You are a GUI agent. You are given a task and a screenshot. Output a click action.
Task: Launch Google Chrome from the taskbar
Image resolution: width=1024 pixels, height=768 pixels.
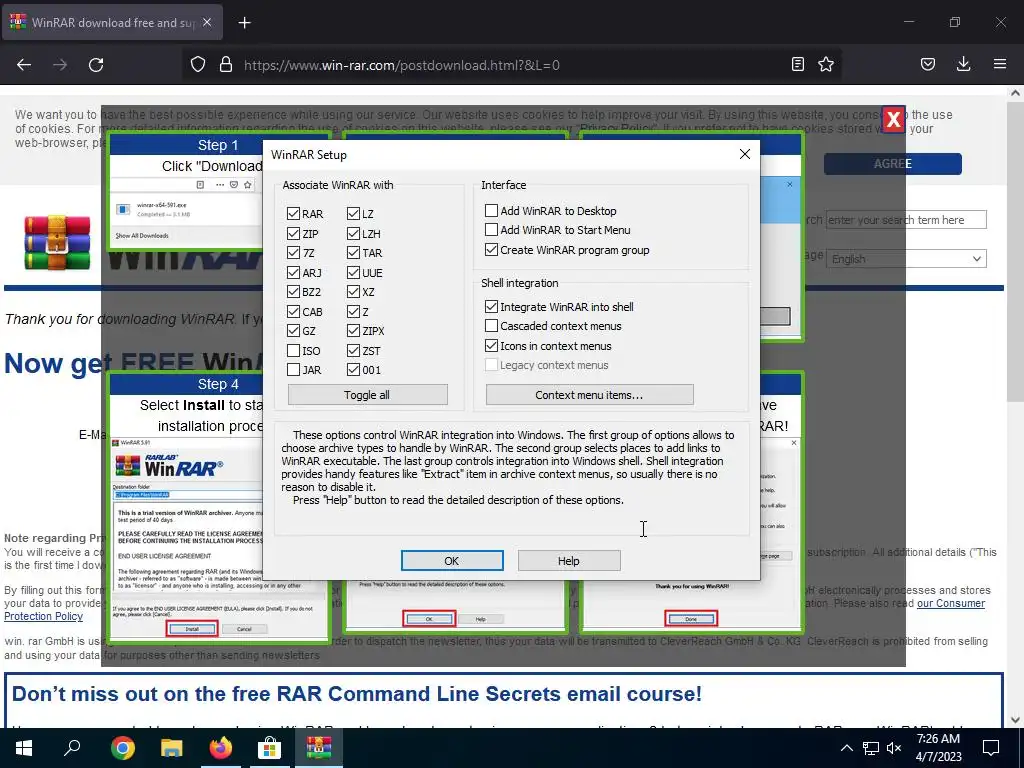click(x=123, y=748)
